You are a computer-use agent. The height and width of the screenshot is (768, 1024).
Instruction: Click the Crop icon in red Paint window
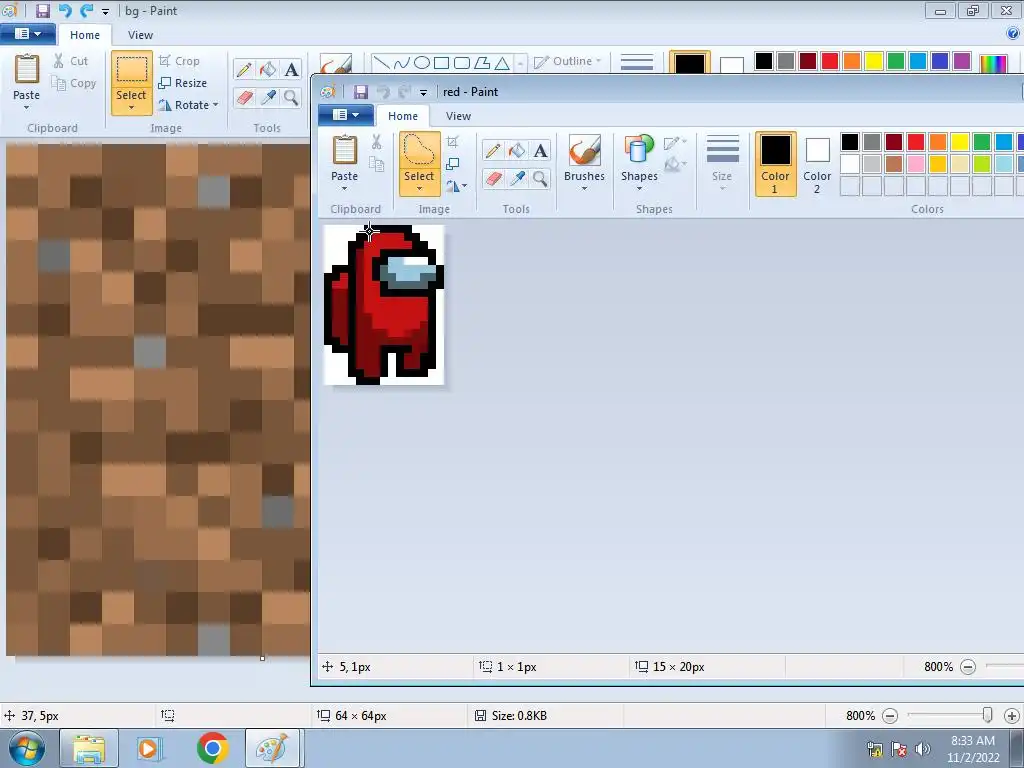click(453, 142)
